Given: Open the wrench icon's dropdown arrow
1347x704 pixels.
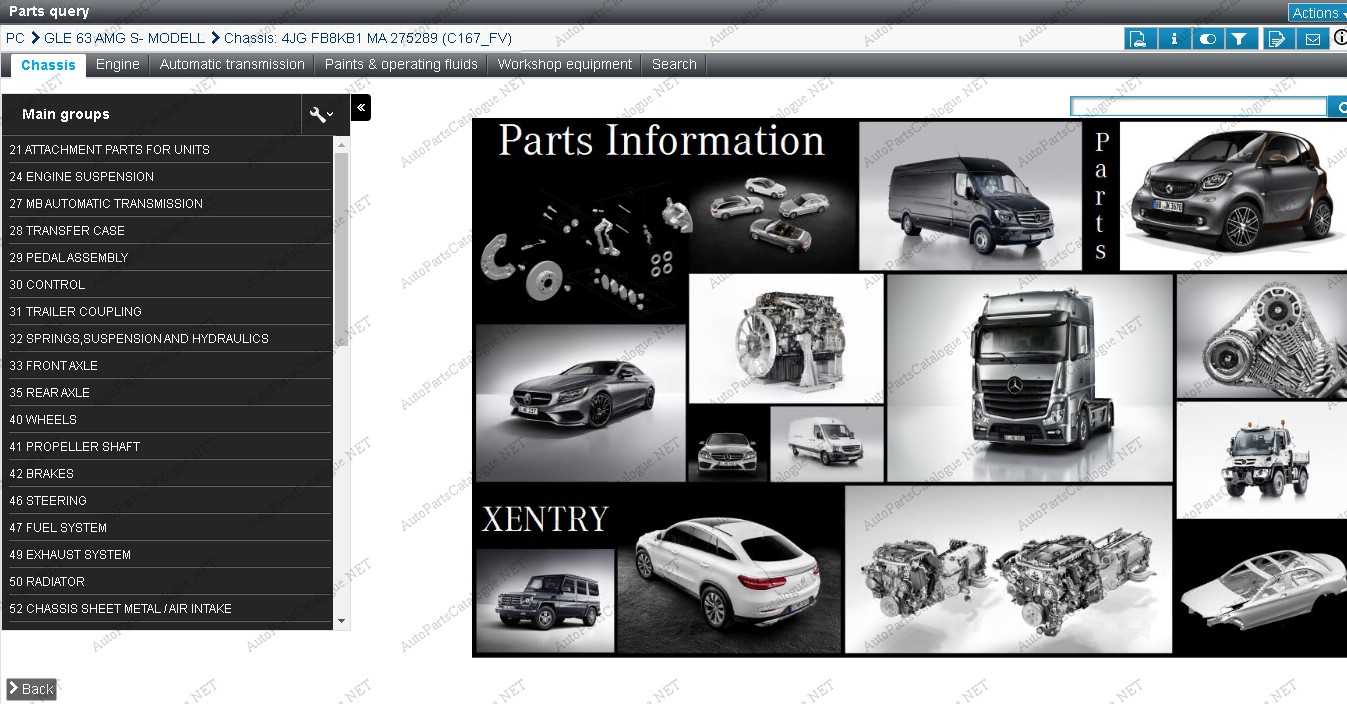Looking at the screenshot, I should click(x=331, y=116).
